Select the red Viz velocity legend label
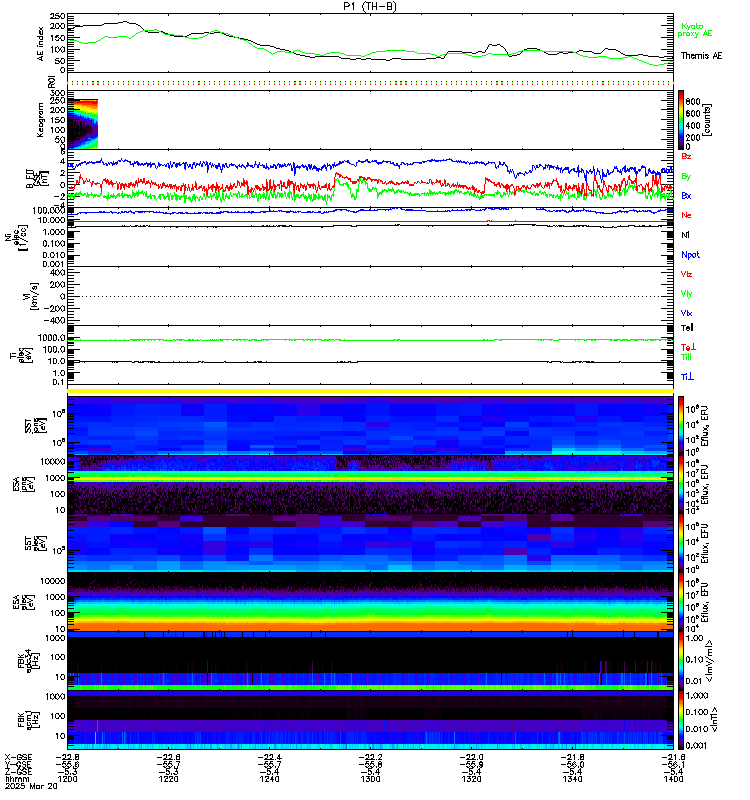Viewport: 750px width, 800px height. [x=686, y=274]
